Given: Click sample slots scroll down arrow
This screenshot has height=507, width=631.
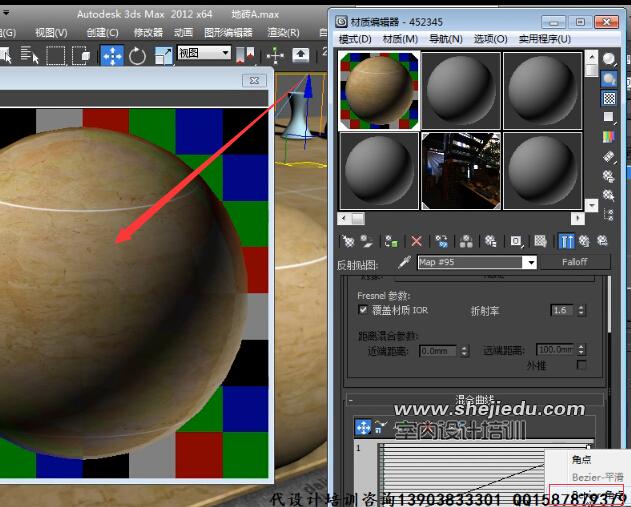Looking at the screenshot, I should 591,205.
